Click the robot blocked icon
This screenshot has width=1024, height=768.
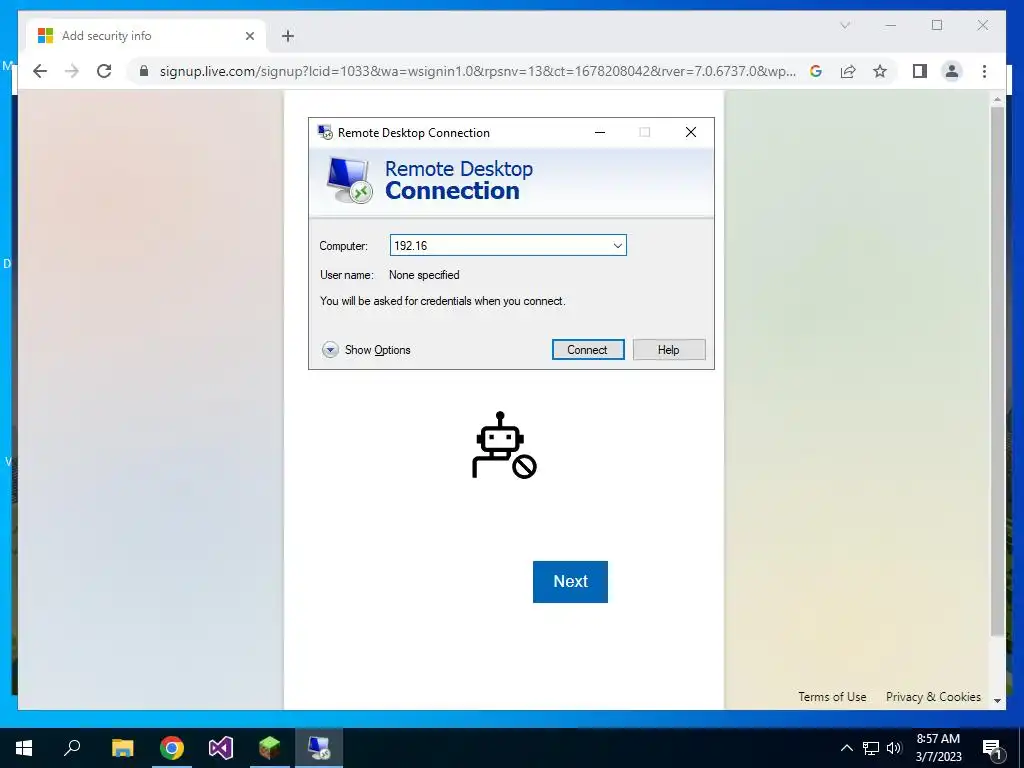(504, 445)
